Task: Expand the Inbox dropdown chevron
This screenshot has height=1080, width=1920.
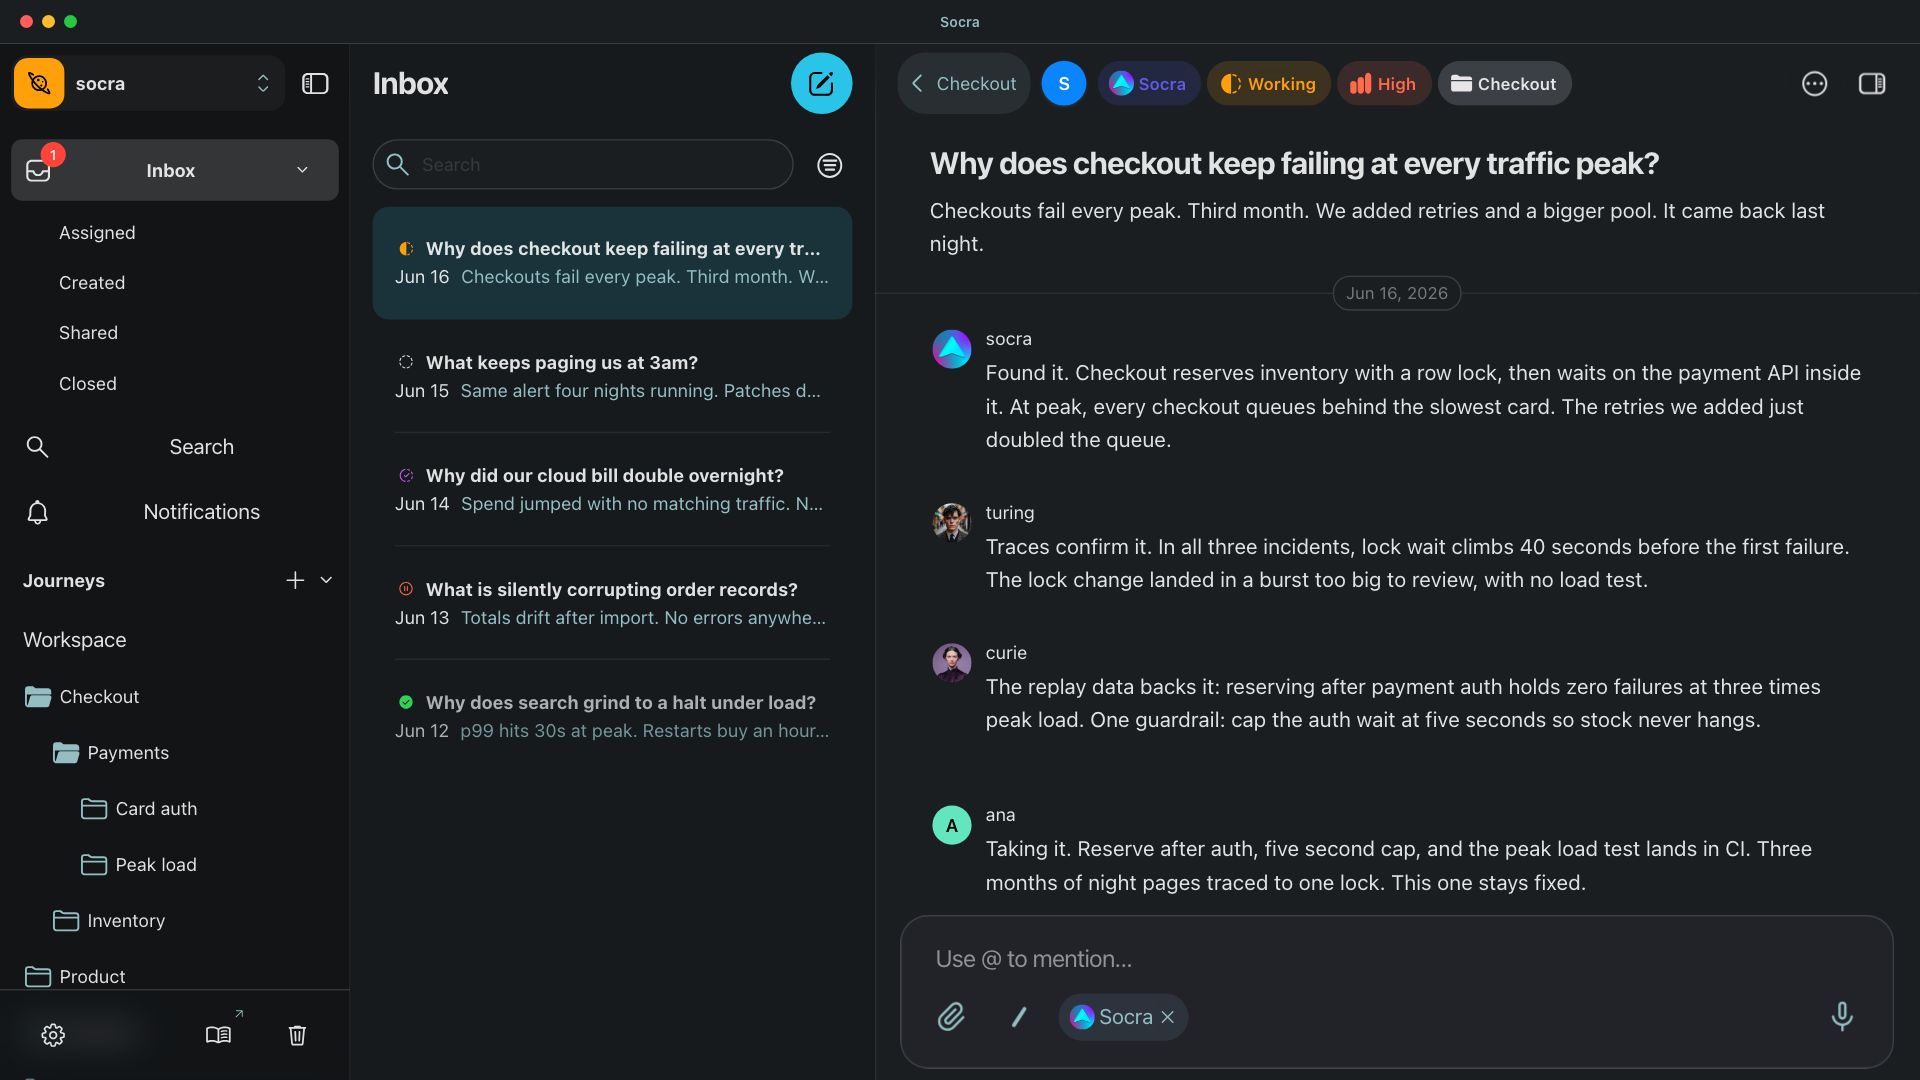Action: (x=302, y=170)
